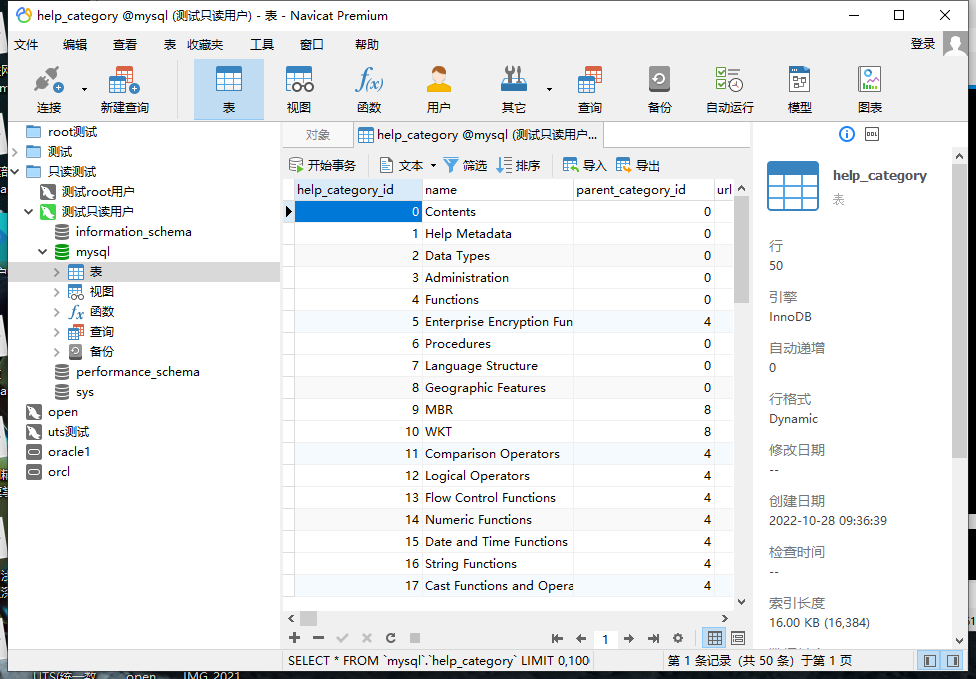Go to the last page icon
The width and height of the screenshot is (976, 679).
[653, 639]
